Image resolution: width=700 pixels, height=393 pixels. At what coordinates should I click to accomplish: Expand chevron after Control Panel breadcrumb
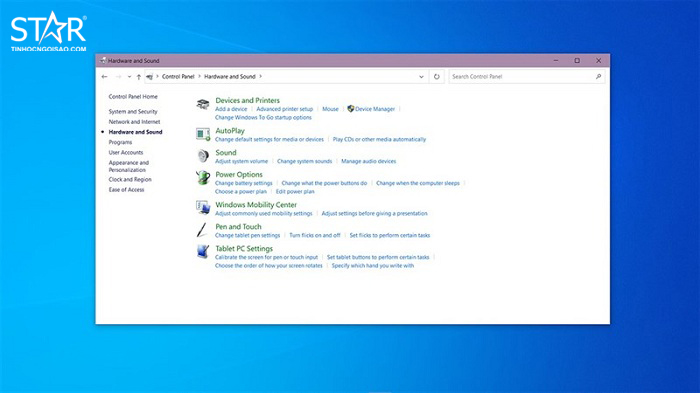[199, 77]
